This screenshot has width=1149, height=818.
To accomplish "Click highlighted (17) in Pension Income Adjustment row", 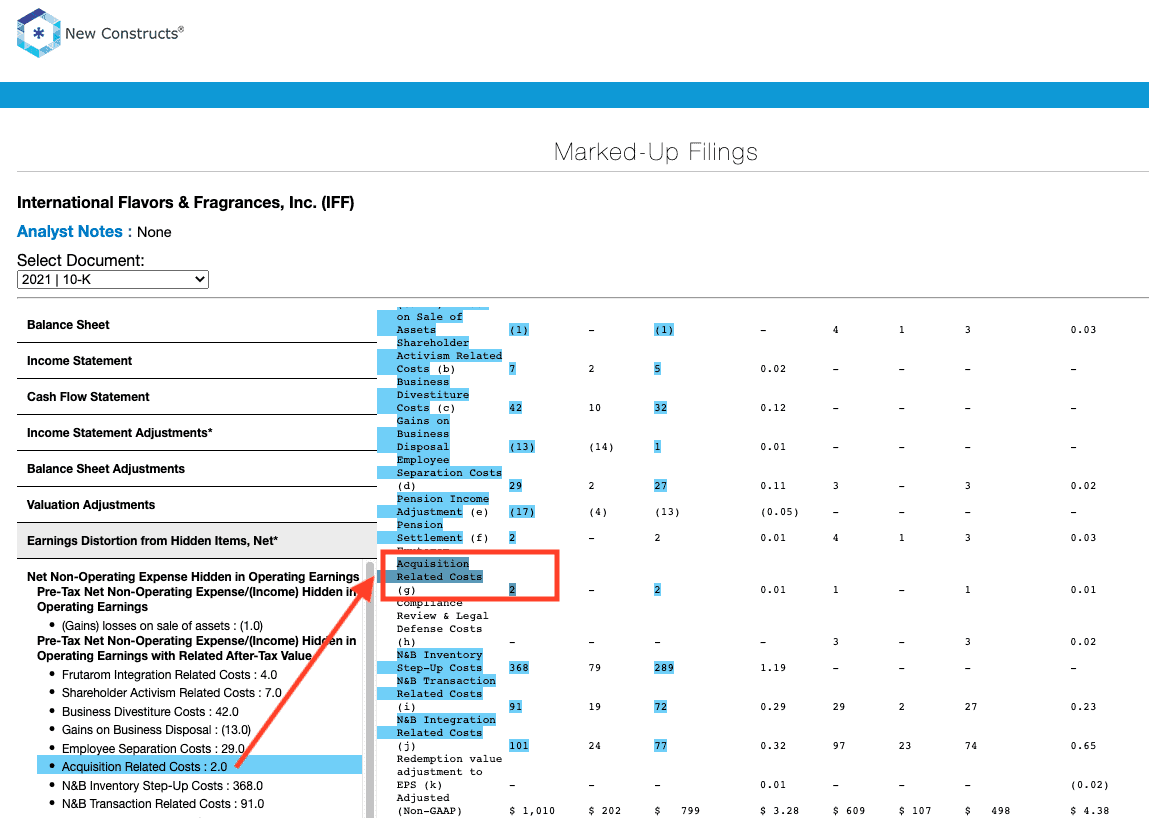I will [x=522, y=512].
